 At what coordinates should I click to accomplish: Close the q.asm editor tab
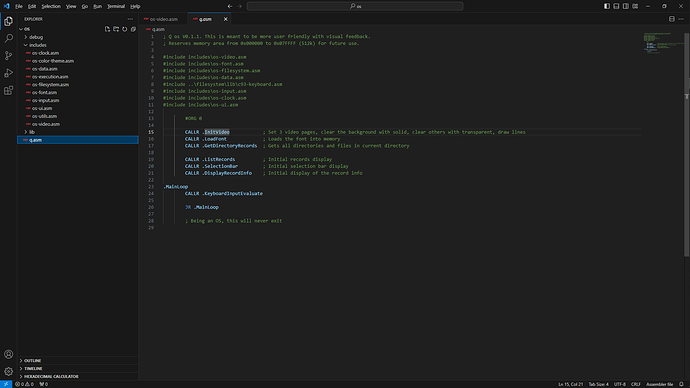click(225, 19)
